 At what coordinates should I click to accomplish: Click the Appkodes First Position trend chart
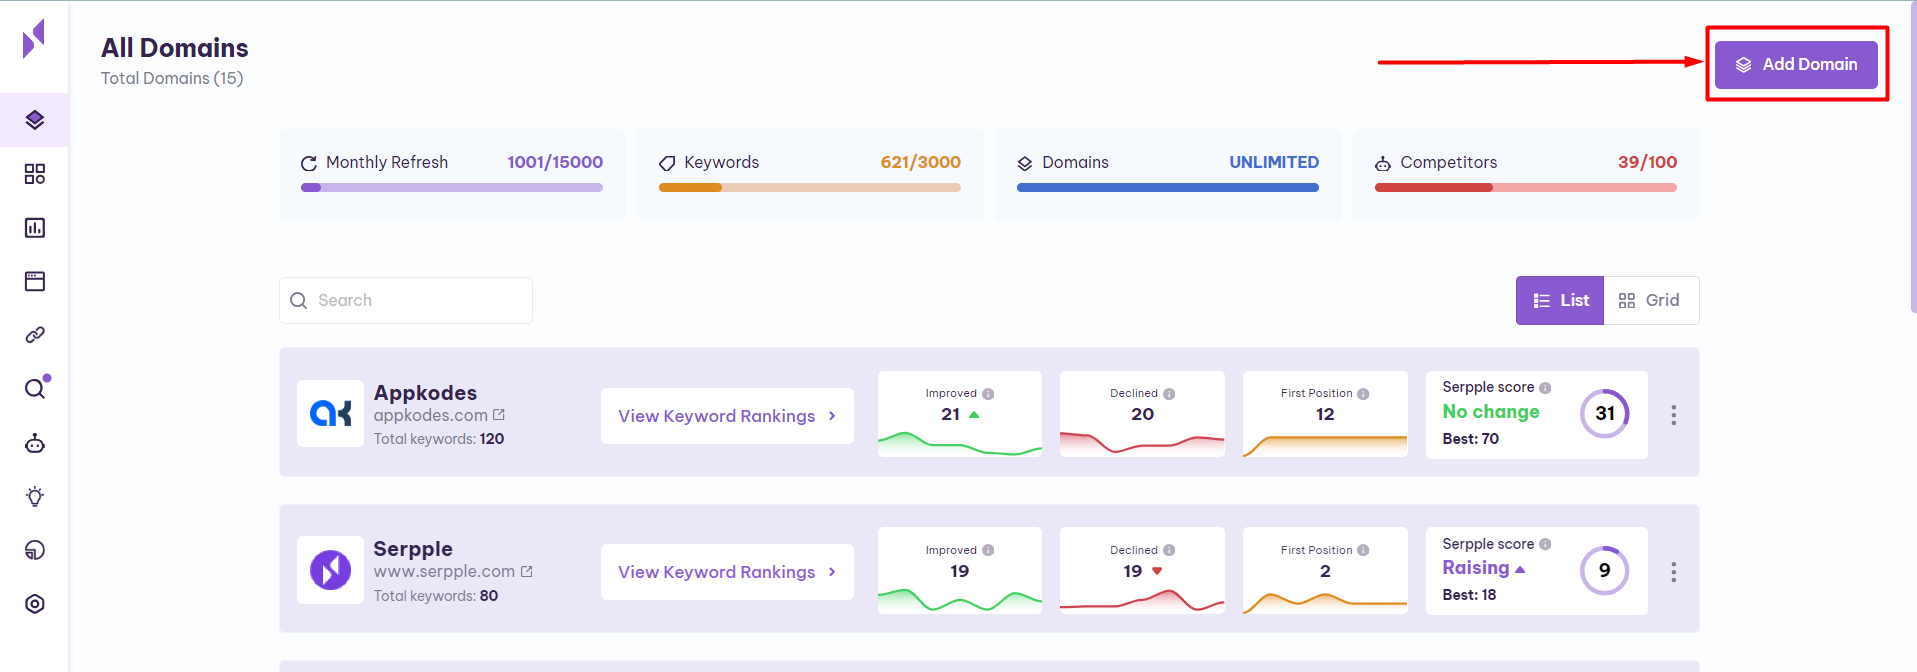pyautogui.click(x=1325, y=445)
